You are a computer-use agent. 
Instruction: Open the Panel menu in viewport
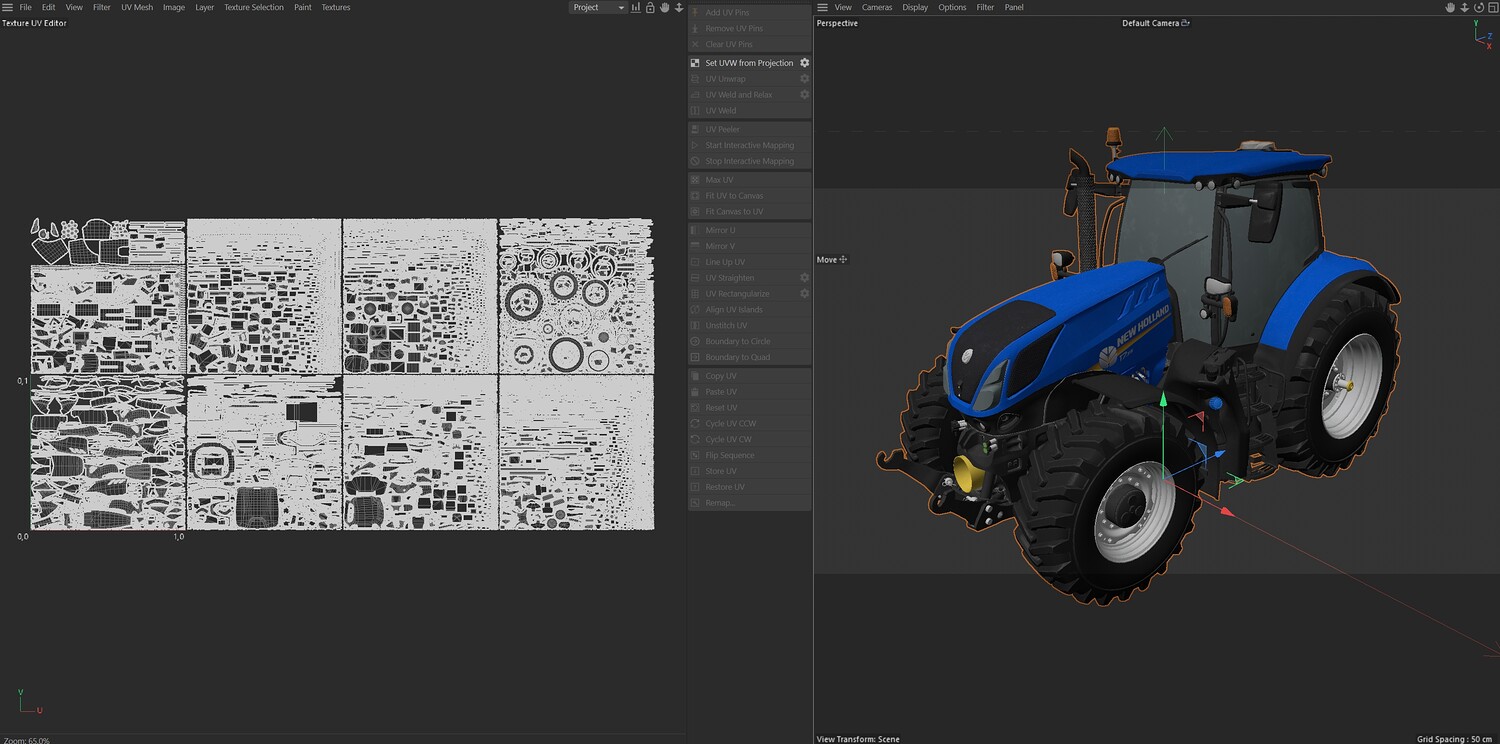coord(1014,7)
